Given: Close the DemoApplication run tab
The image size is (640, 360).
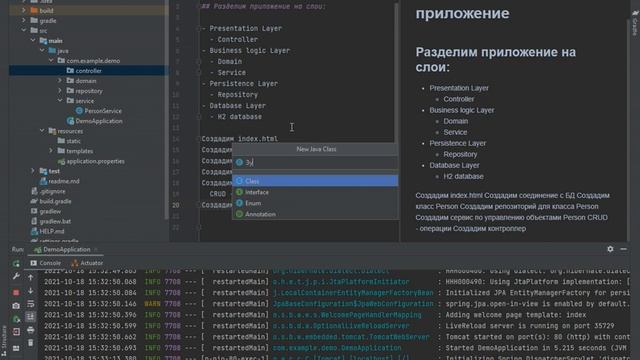Looking at the screenshot, I should (x=96, y=249).
